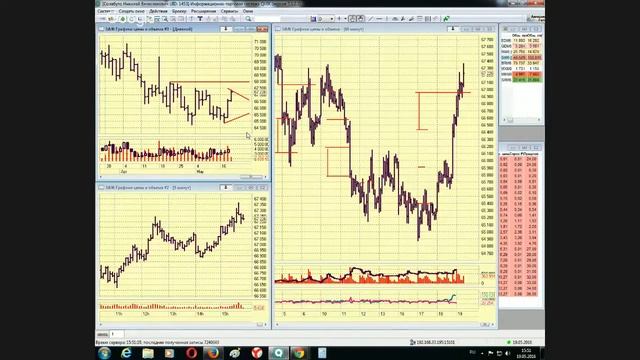
Task: Launch Internet Explorer from taskbar
Action: pyautogui.click(x=126, y=353)
